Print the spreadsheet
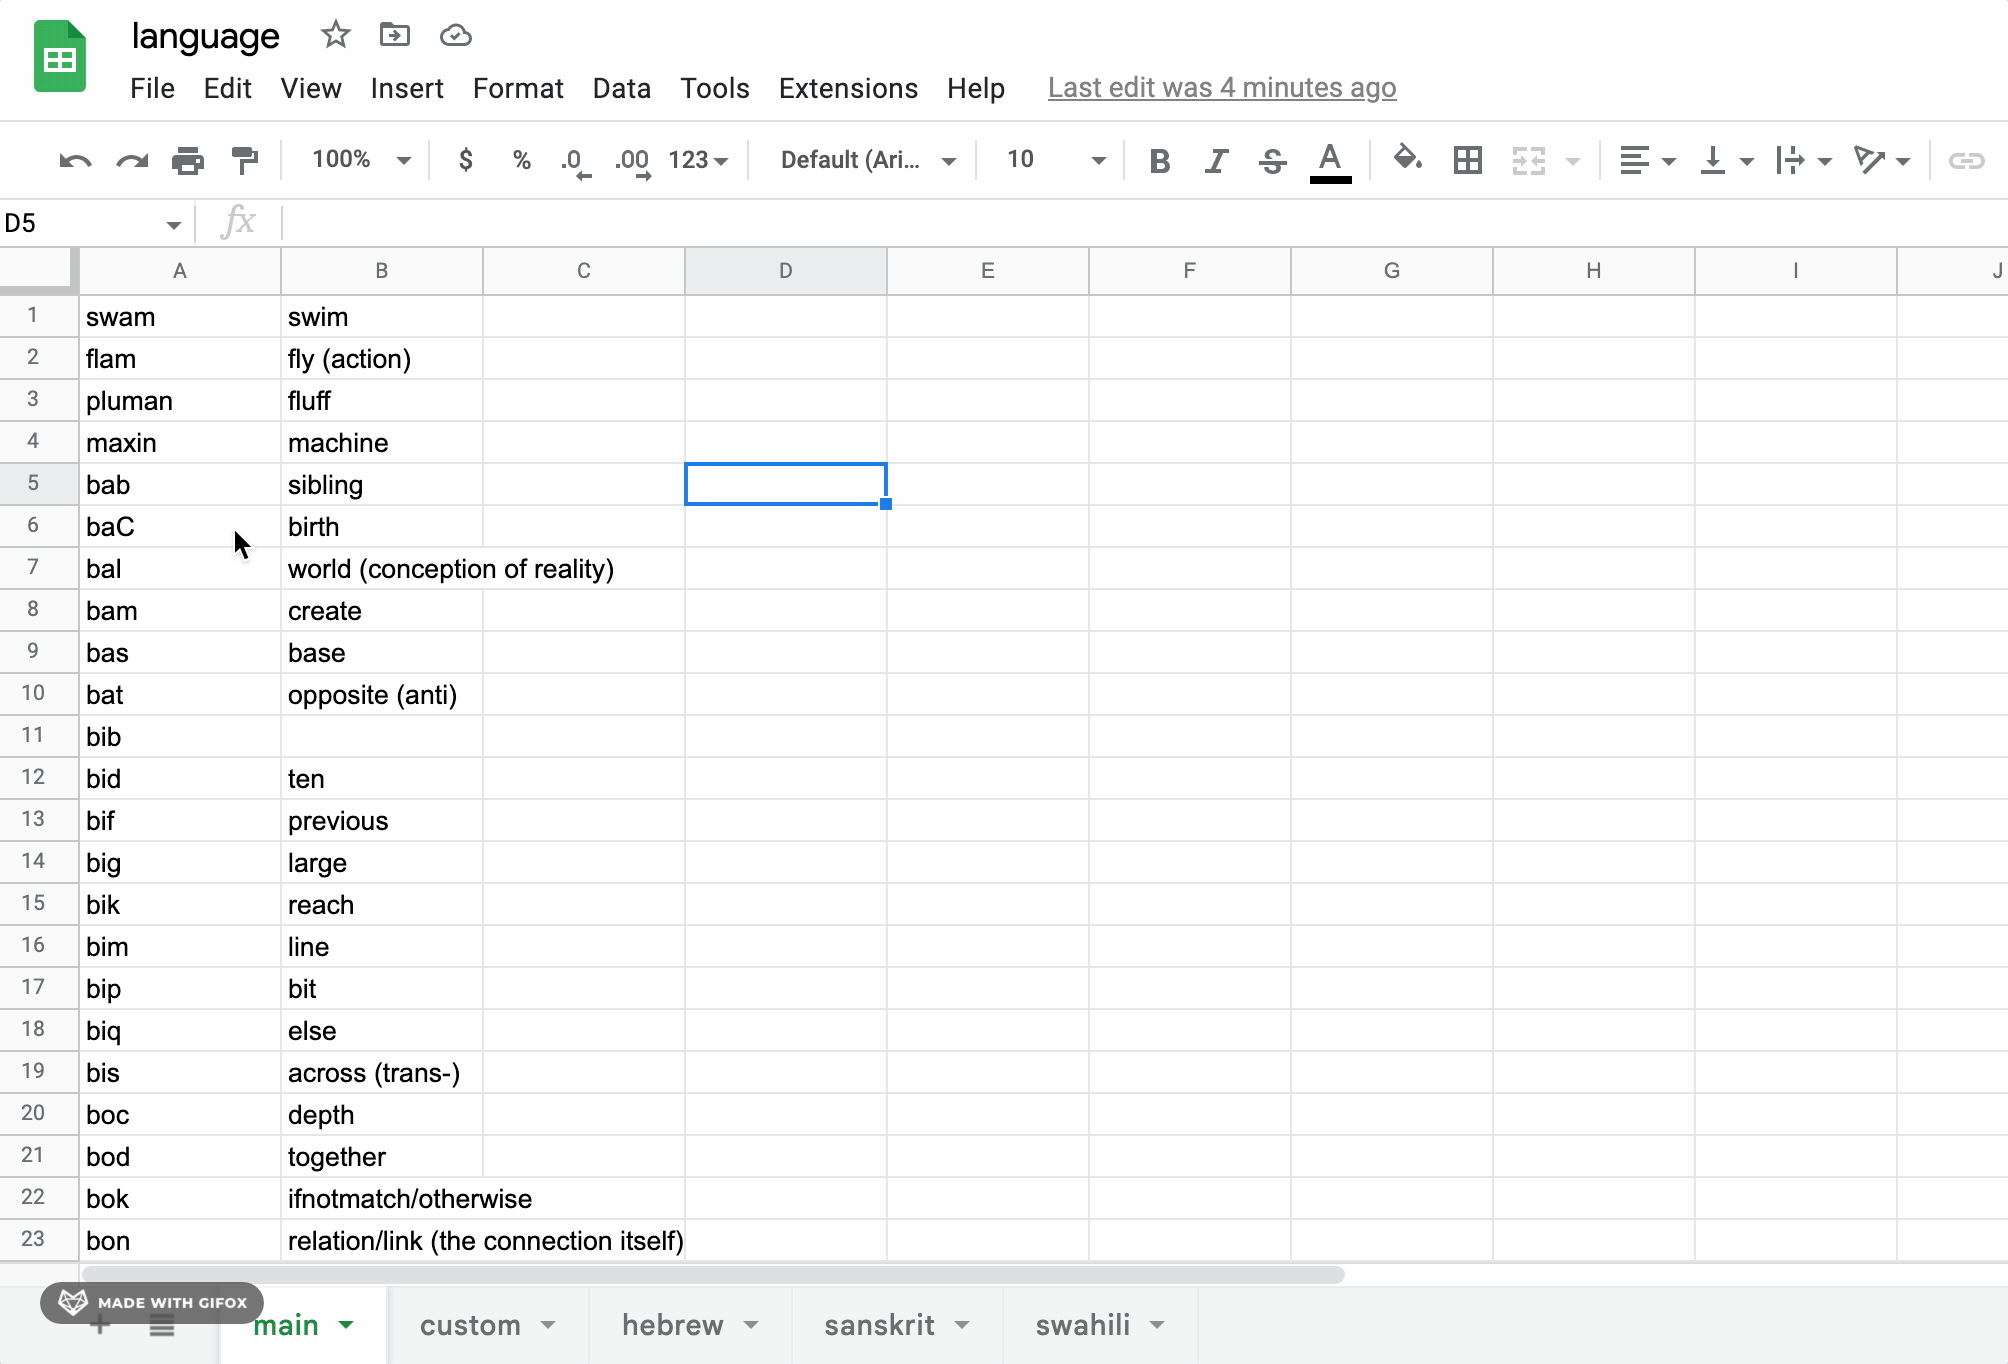This screenshot has width=2008, height=1364. (188, 160)
